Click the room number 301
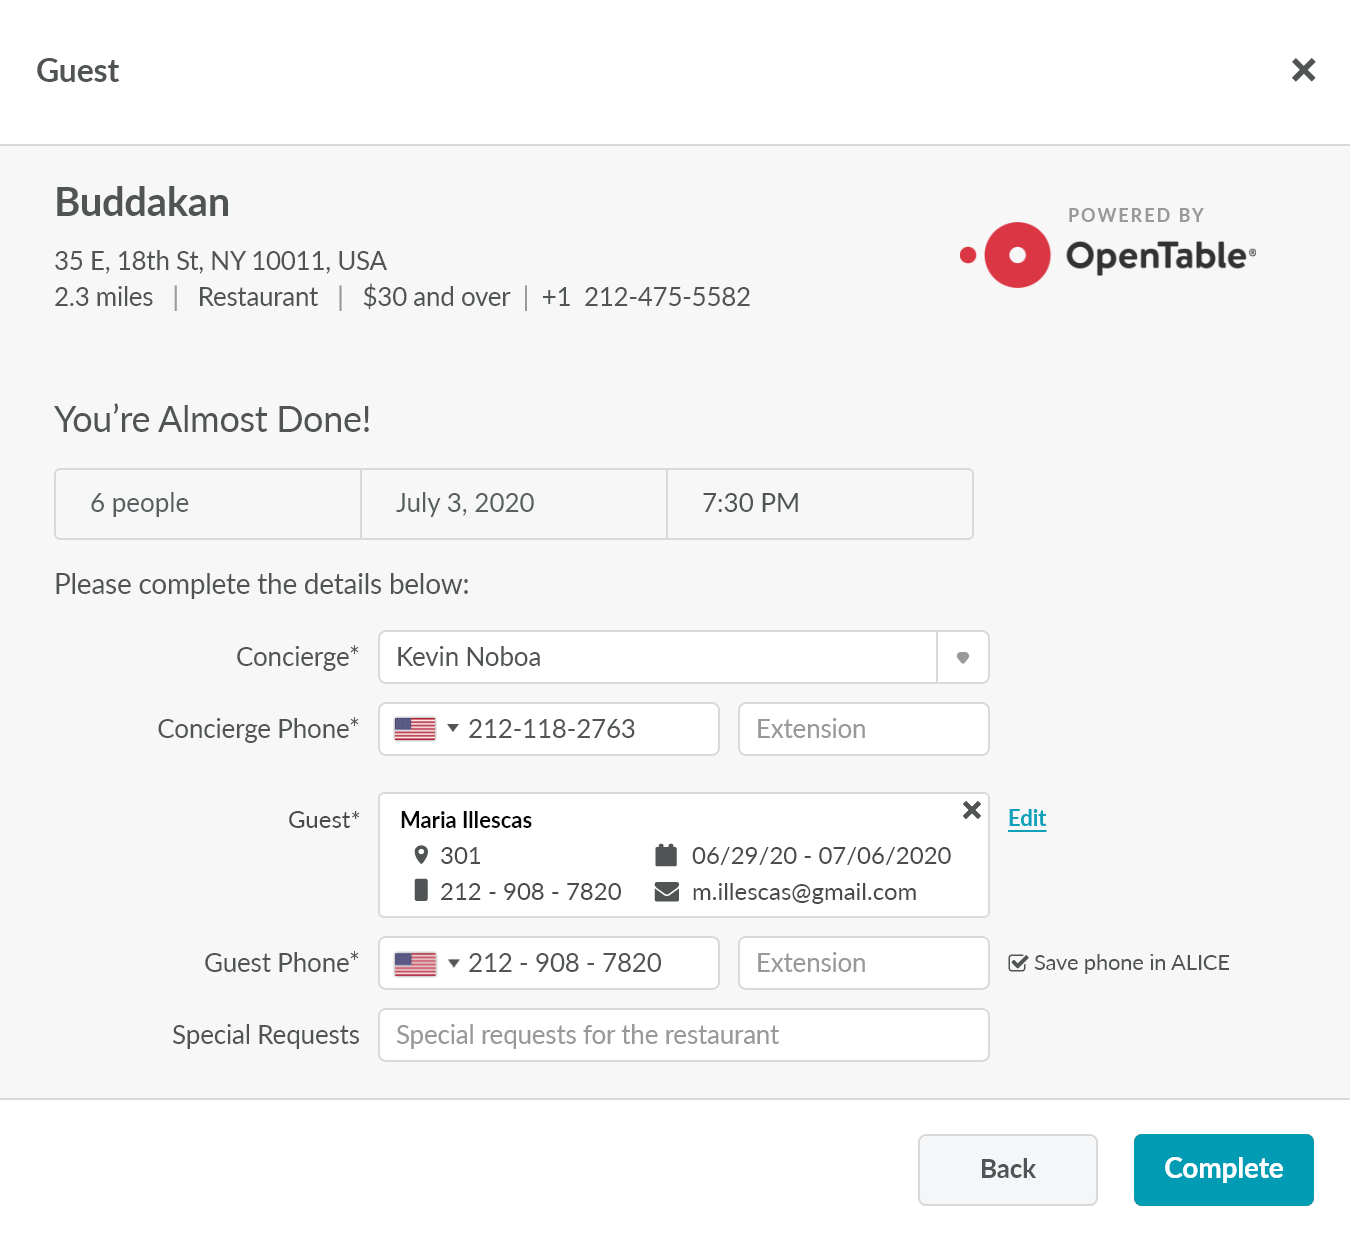This screenshot has width=1352, height=1242. (x=460, y=856)
